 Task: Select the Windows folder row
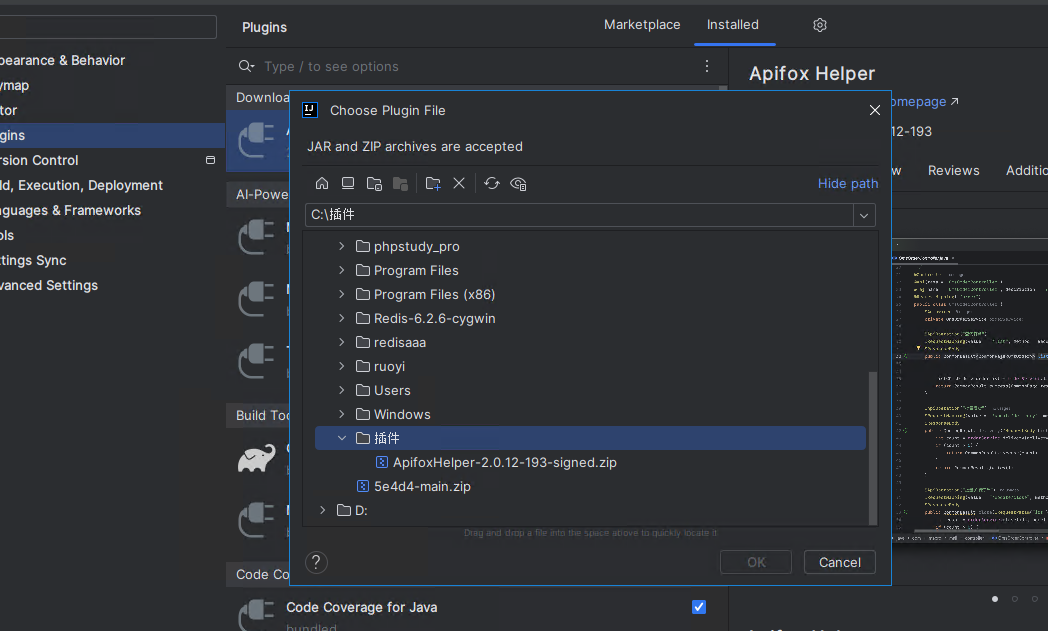(x=590, y=414)
